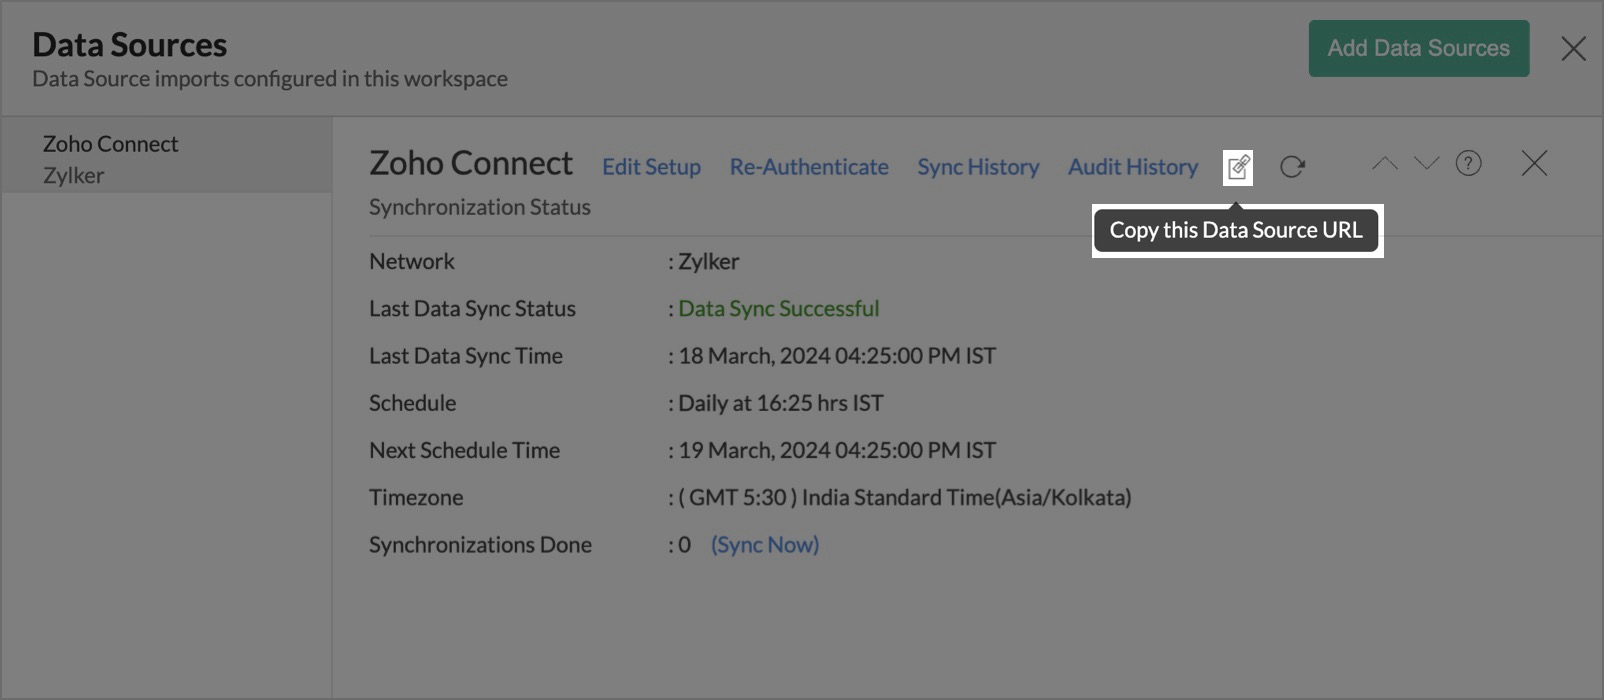Open the help question mark icon

[1468, 164]
